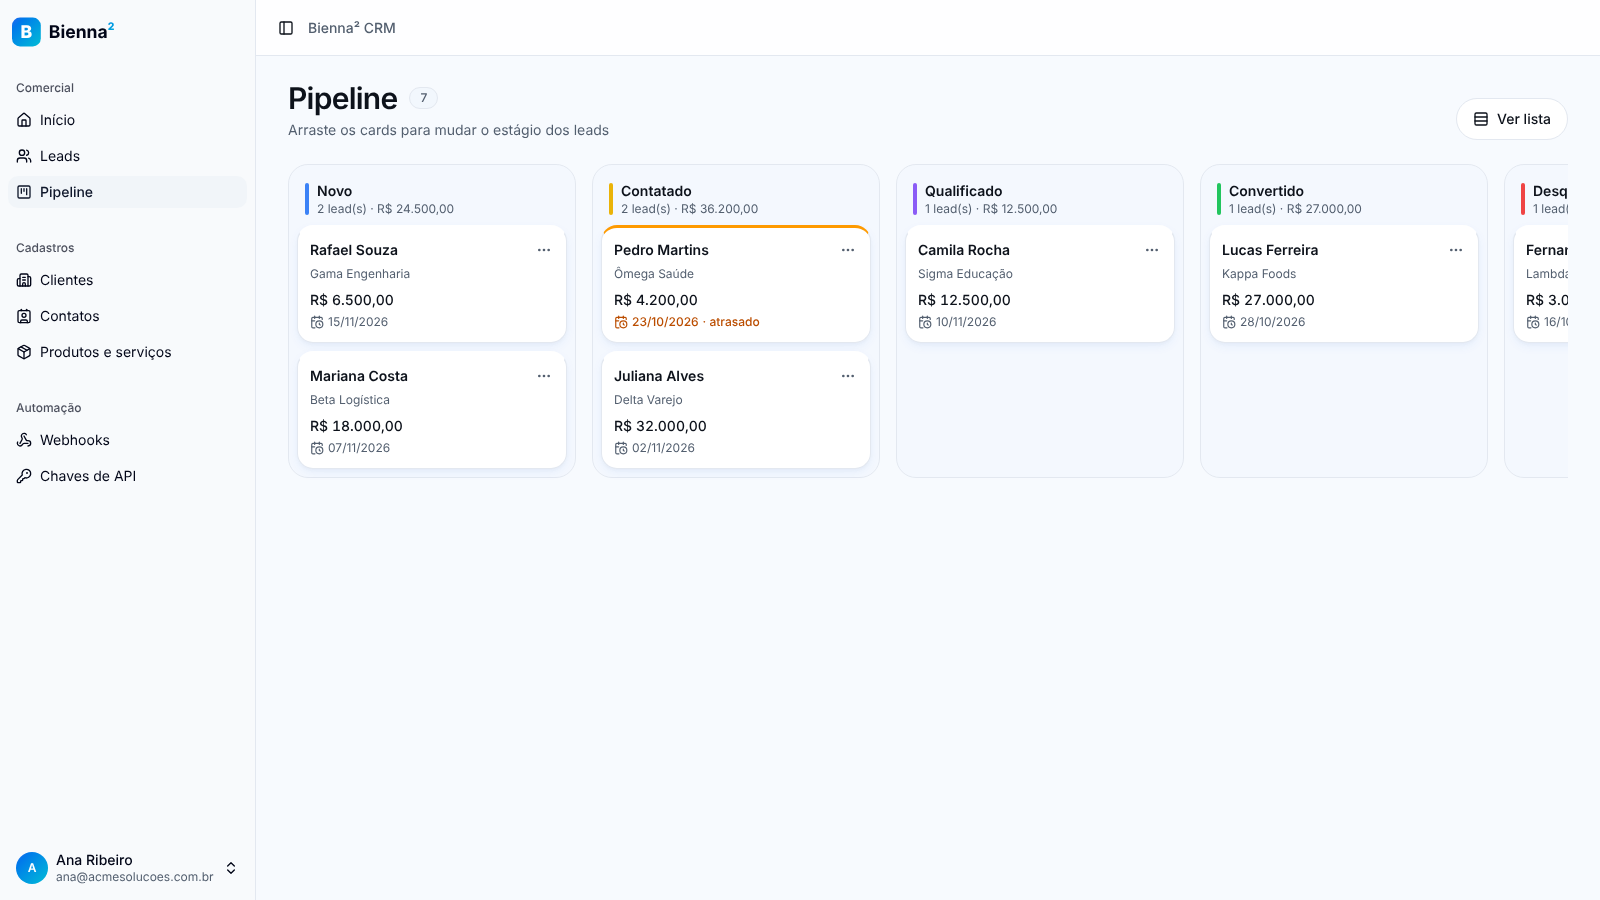Viewport: 1600px width, 900px height.
Task: Click the Kappa Foods company name
Action: pos(1259,274)
